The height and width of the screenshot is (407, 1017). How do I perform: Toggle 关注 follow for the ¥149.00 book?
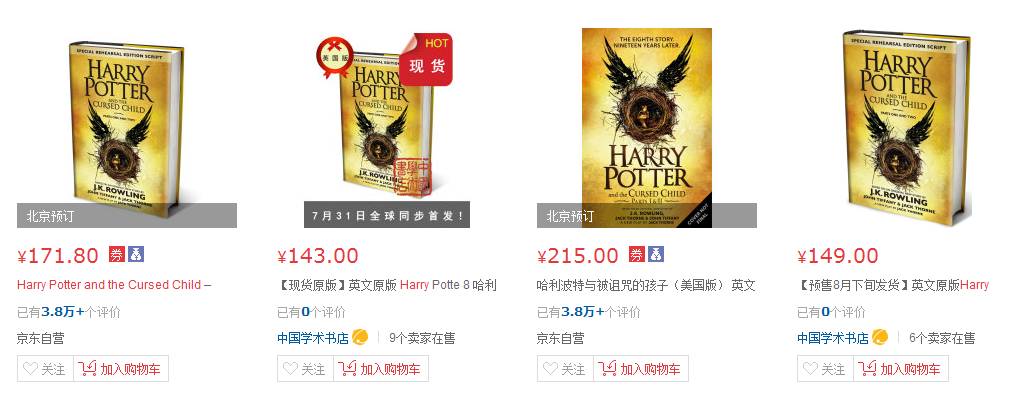pos(826,369)
